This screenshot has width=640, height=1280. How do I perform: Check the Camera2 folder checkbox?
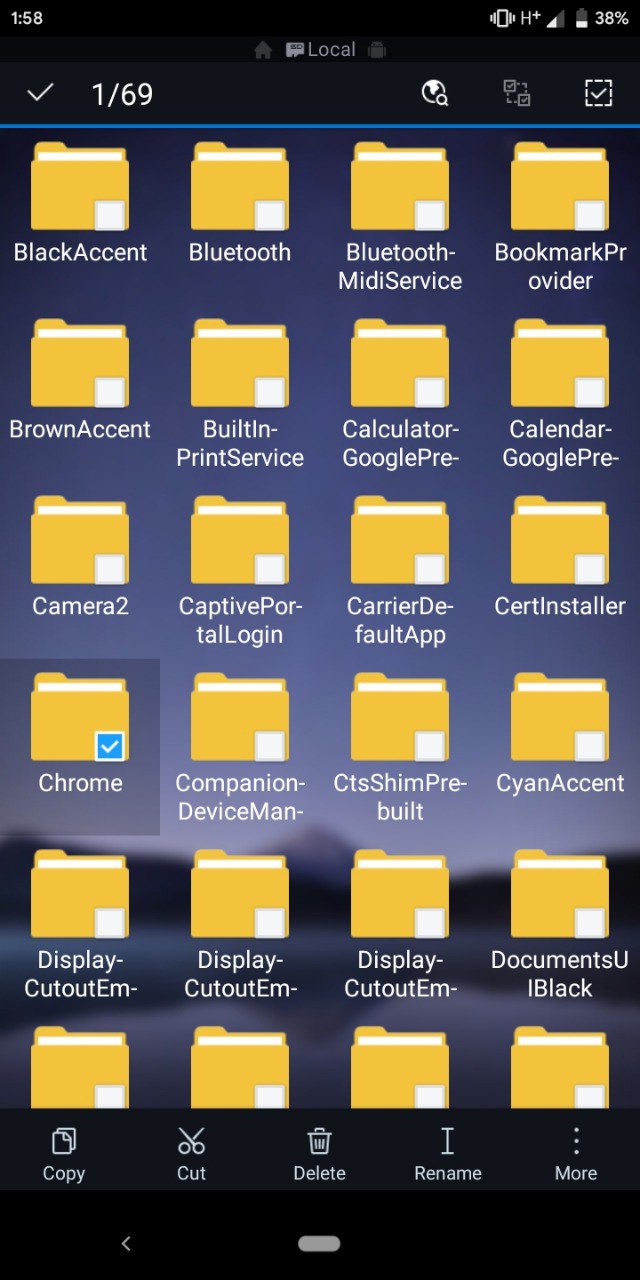pos(110,569)
